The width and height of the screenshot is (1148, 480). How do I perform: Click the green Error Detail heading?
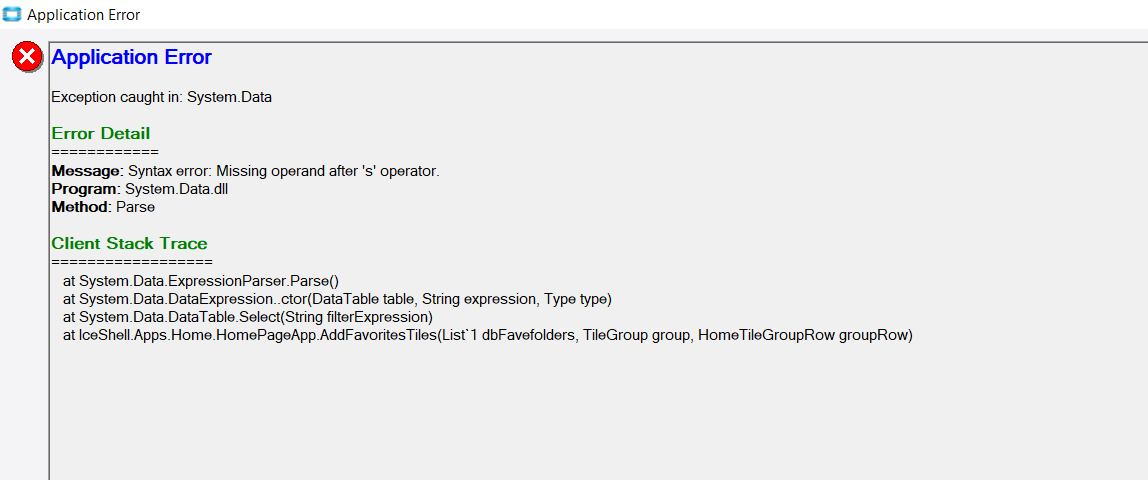click(101, 133)
